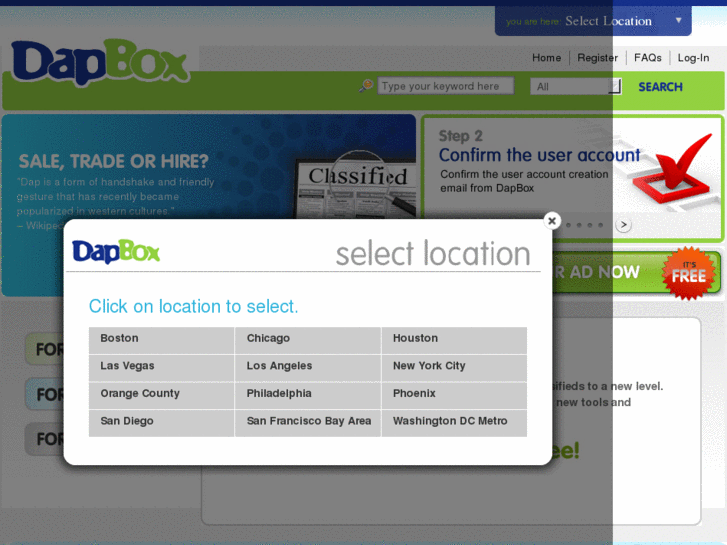
Task: Click the SEARCH button
Action: pyautogui.click(x=660, y=87)
